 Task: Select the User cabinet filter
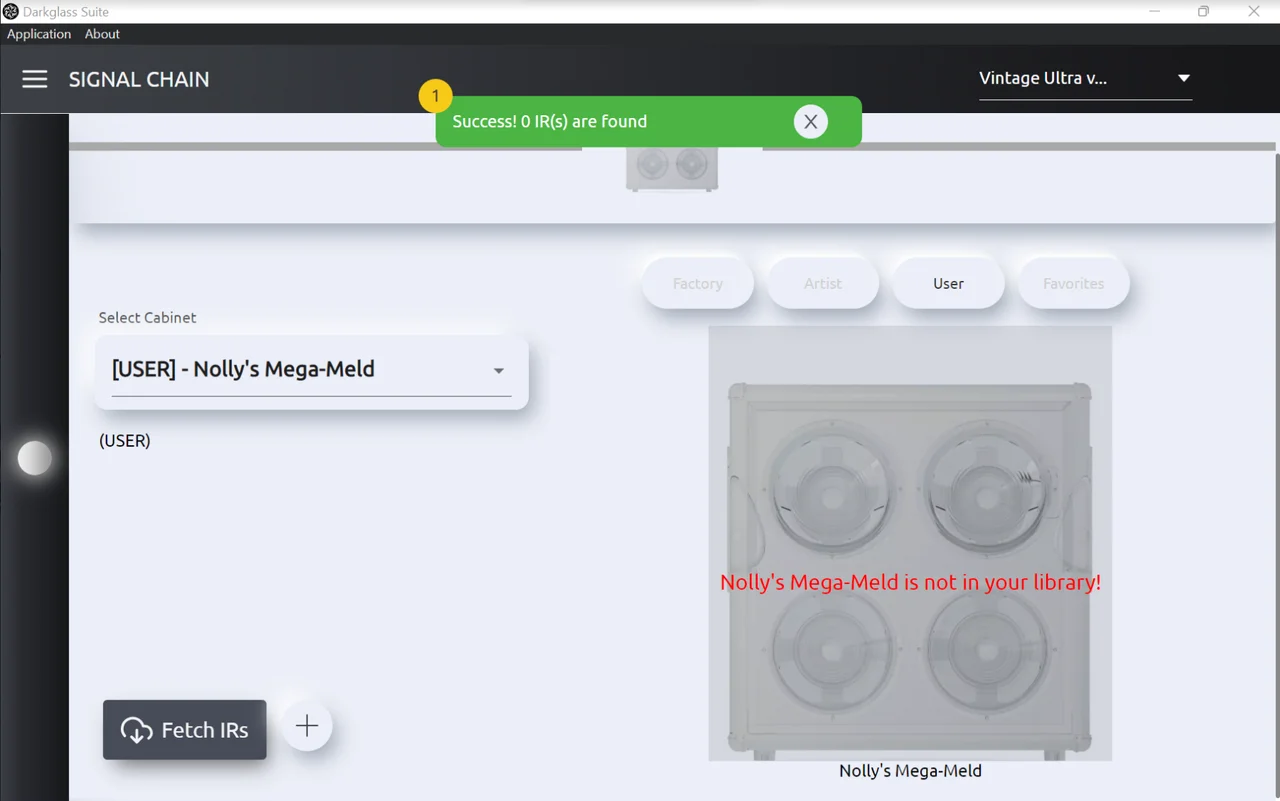coord(948,284)
